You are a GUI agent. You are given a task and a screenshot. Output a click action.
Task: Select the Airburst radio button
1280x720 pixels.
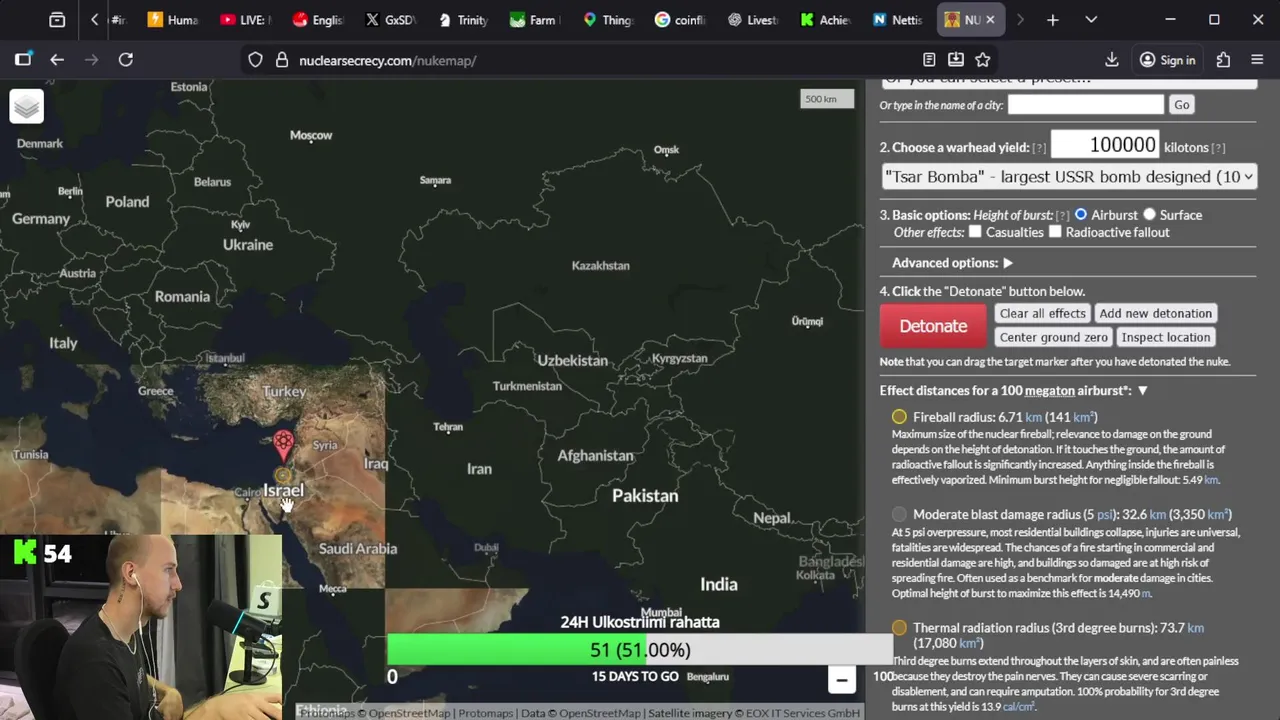pyautogui.click(x=1081, y=214)
